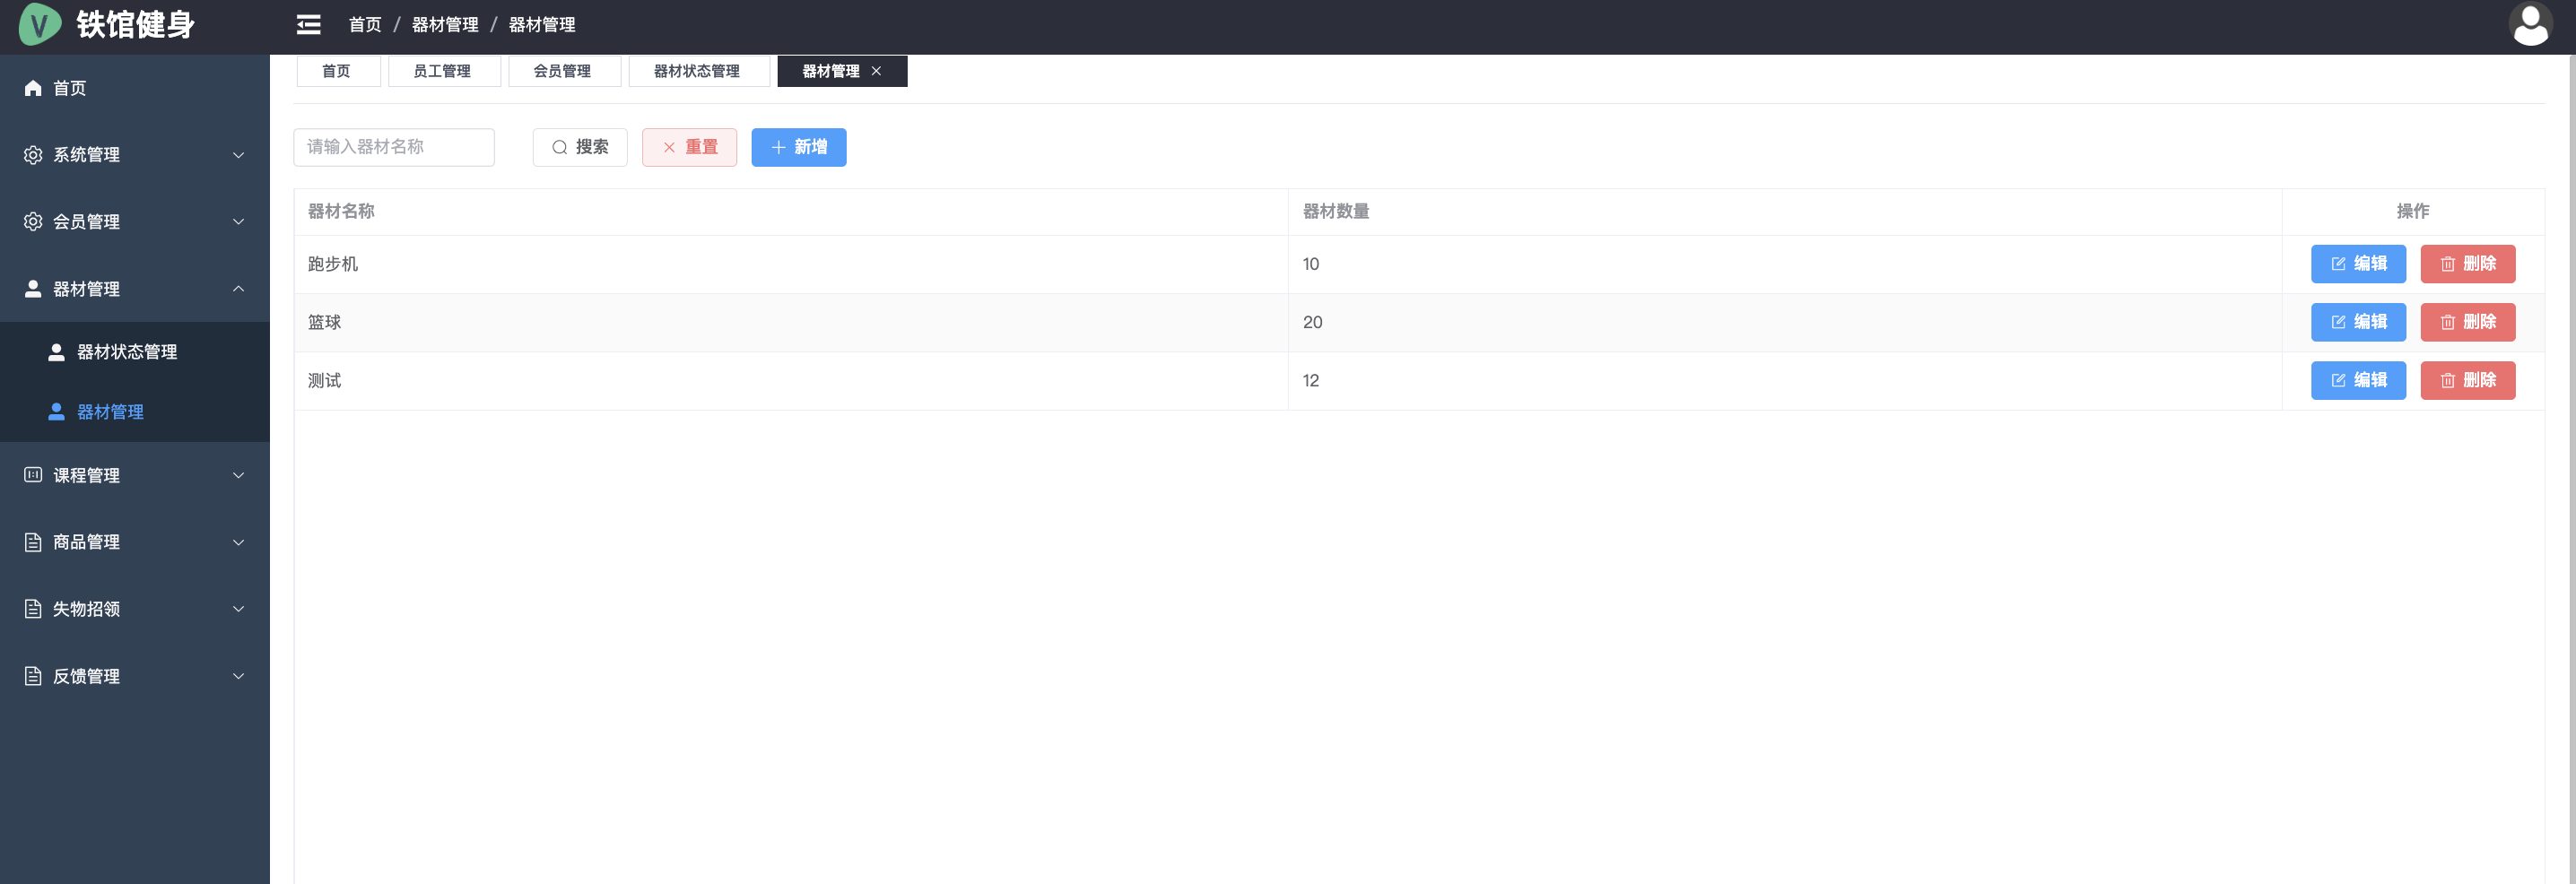The height and width of the screenshot is (884, 2576).
Task: Click the 搜索 search button
Action: pos(580,147)
